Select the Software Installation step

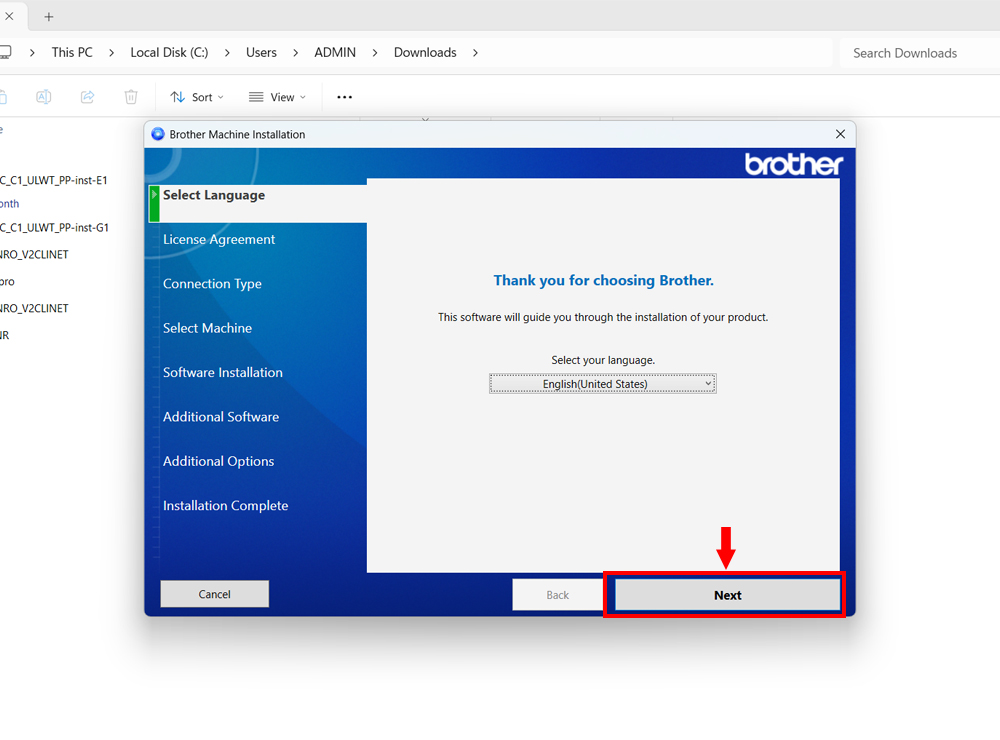[223, 373]
